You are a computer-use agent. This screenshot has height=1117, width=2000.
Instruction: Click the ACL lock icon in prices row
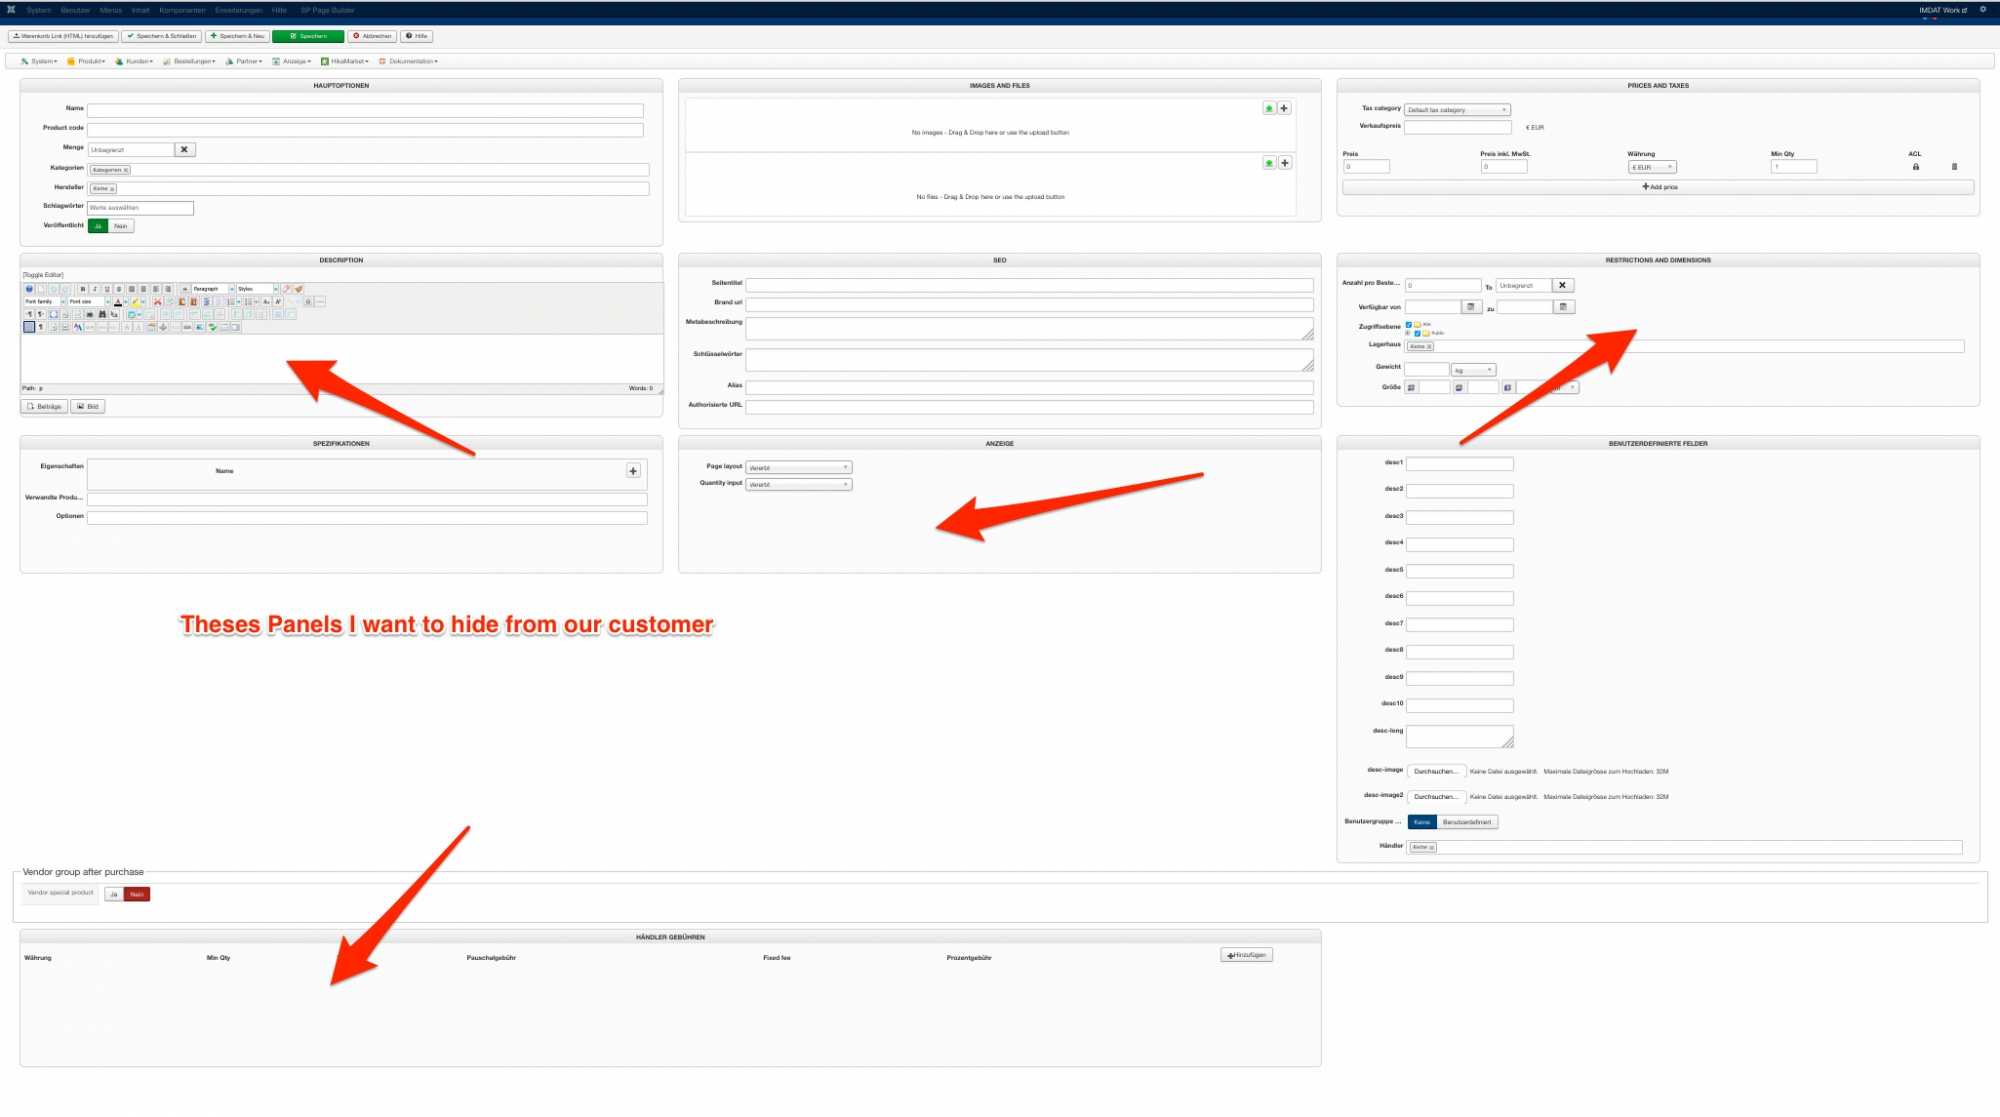click(x=1915, y=167)
